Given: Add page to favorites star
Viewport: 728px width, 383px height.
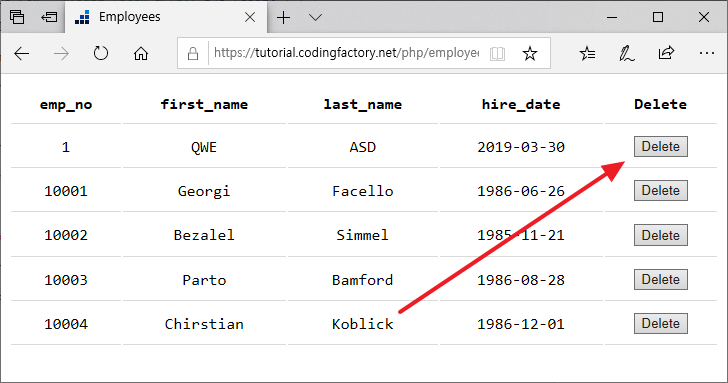Looking at the screenshot, I should [x=530, y=53].
